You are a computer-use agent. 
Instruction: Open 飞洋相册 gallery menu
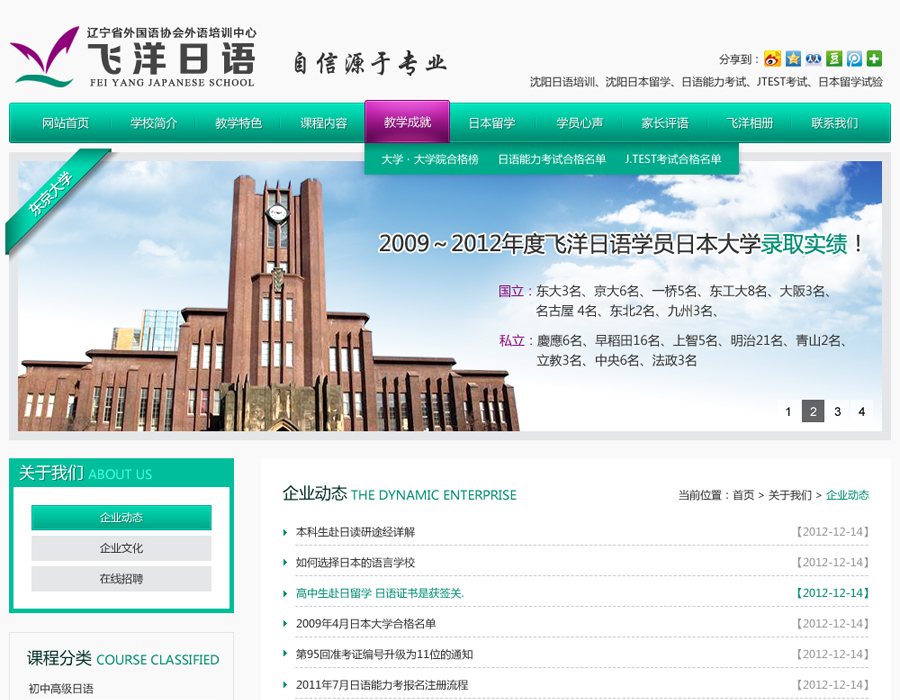point(750,123)
